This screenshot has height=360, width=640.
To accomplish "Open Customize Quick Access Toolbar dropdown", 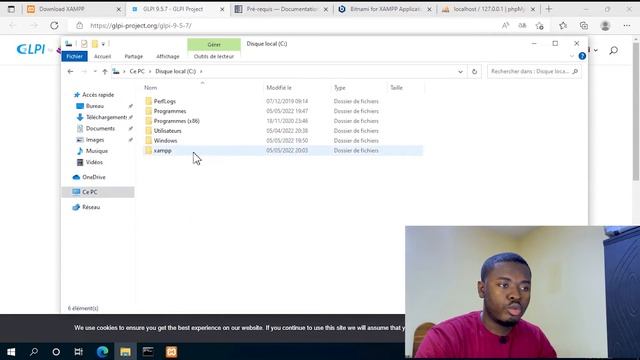I will click(x=103, y=44).
